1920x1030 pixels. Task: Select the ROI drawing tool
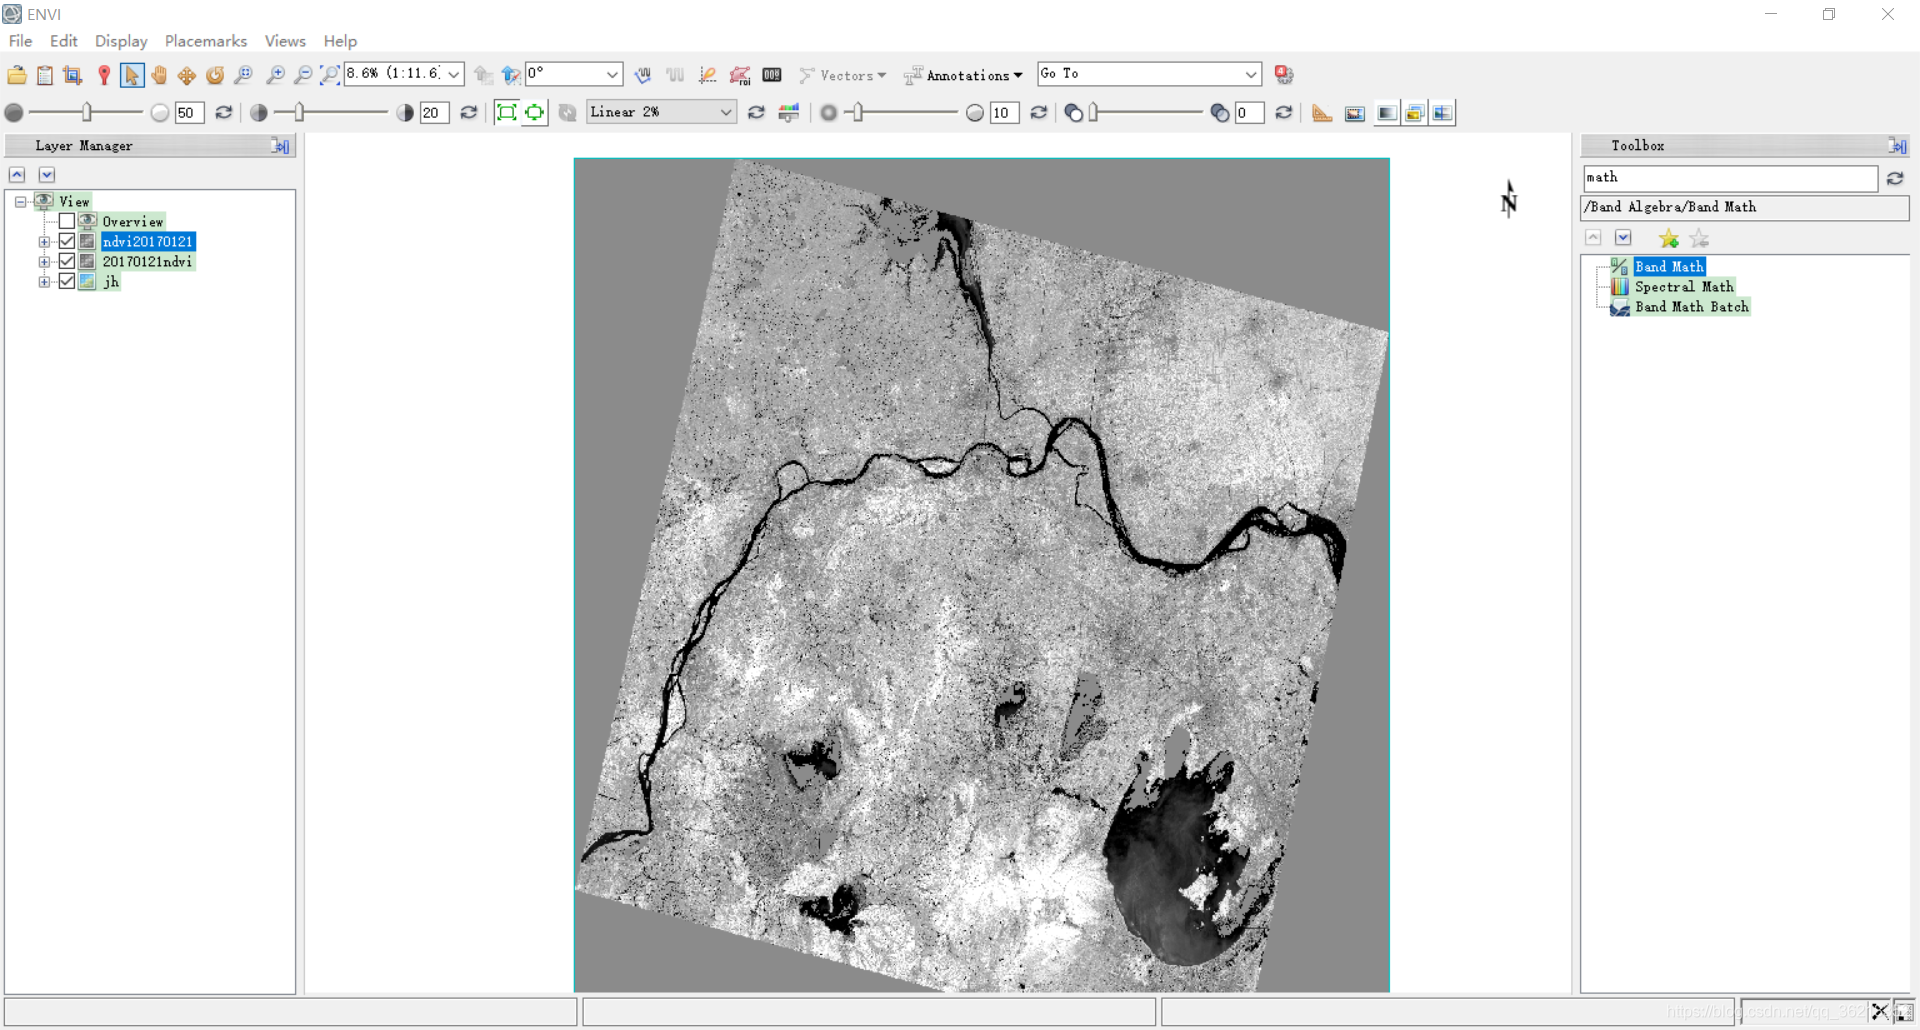tap(741, 75)
